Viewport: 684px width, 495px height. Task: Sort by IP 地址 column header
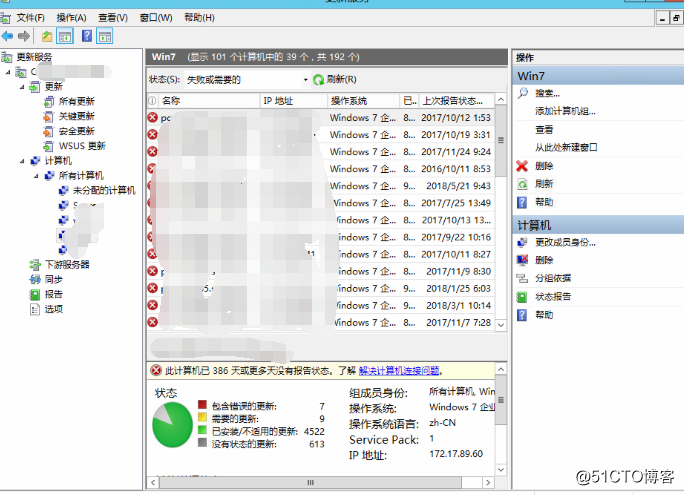click(293, 101)
